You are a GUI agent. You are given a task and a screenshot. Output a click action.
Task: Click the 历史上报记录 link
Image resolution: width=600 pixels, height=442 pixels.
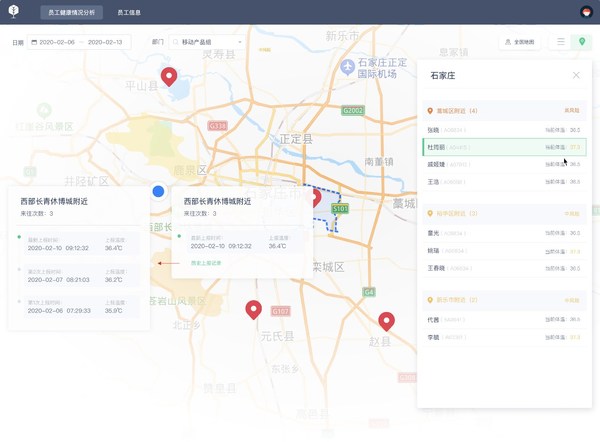pyautogui.click(x=206, y=263)
